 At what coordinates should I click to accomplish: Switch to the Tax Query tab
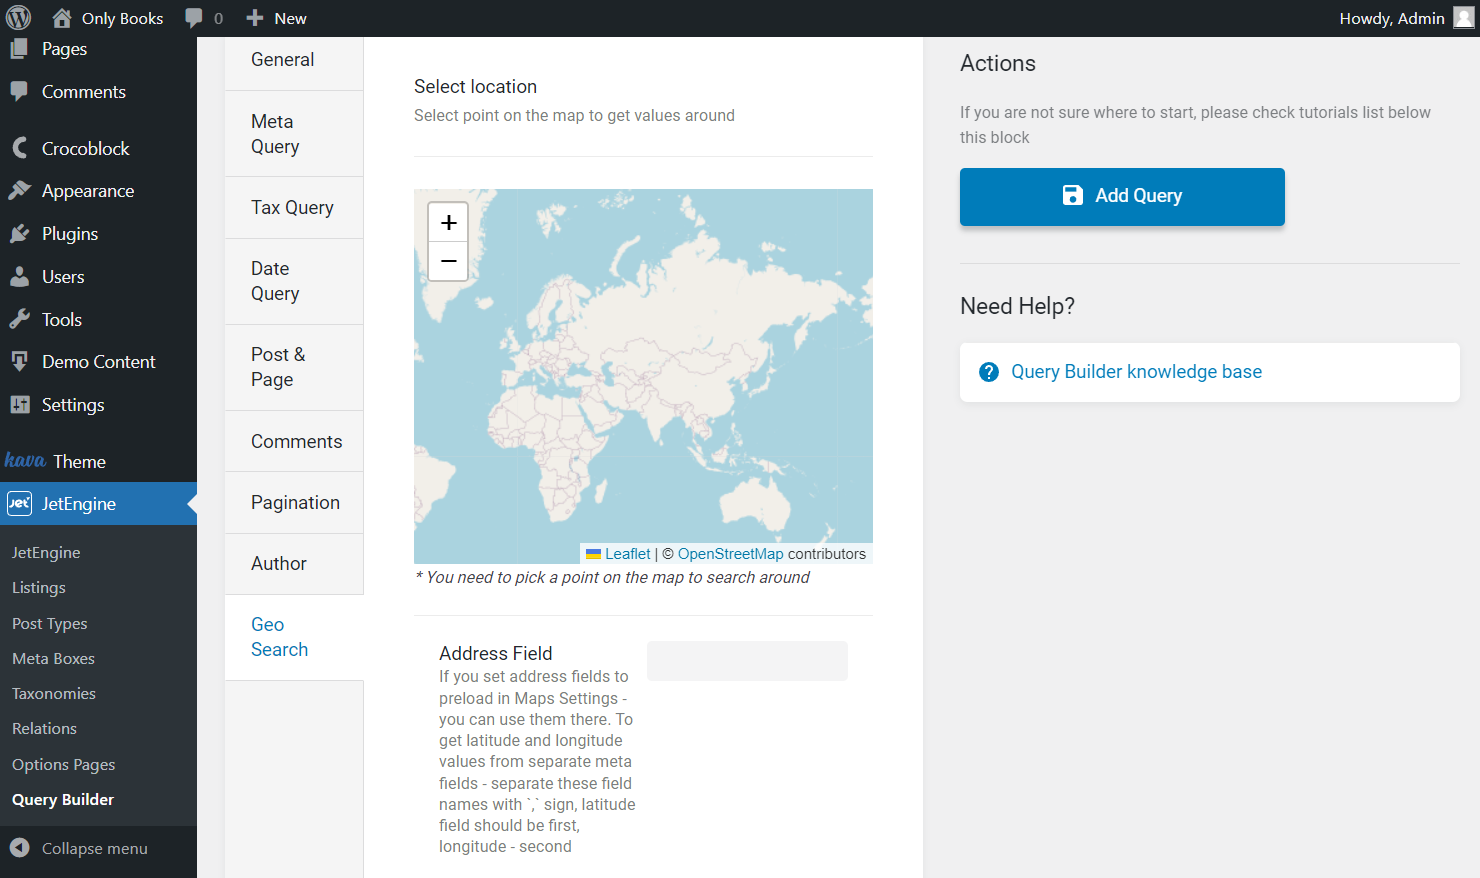294,208
